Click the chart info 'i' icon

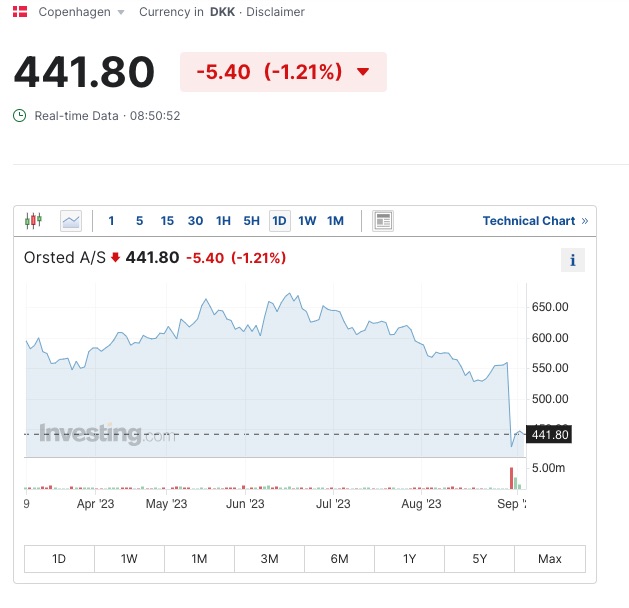click(572, 260)
